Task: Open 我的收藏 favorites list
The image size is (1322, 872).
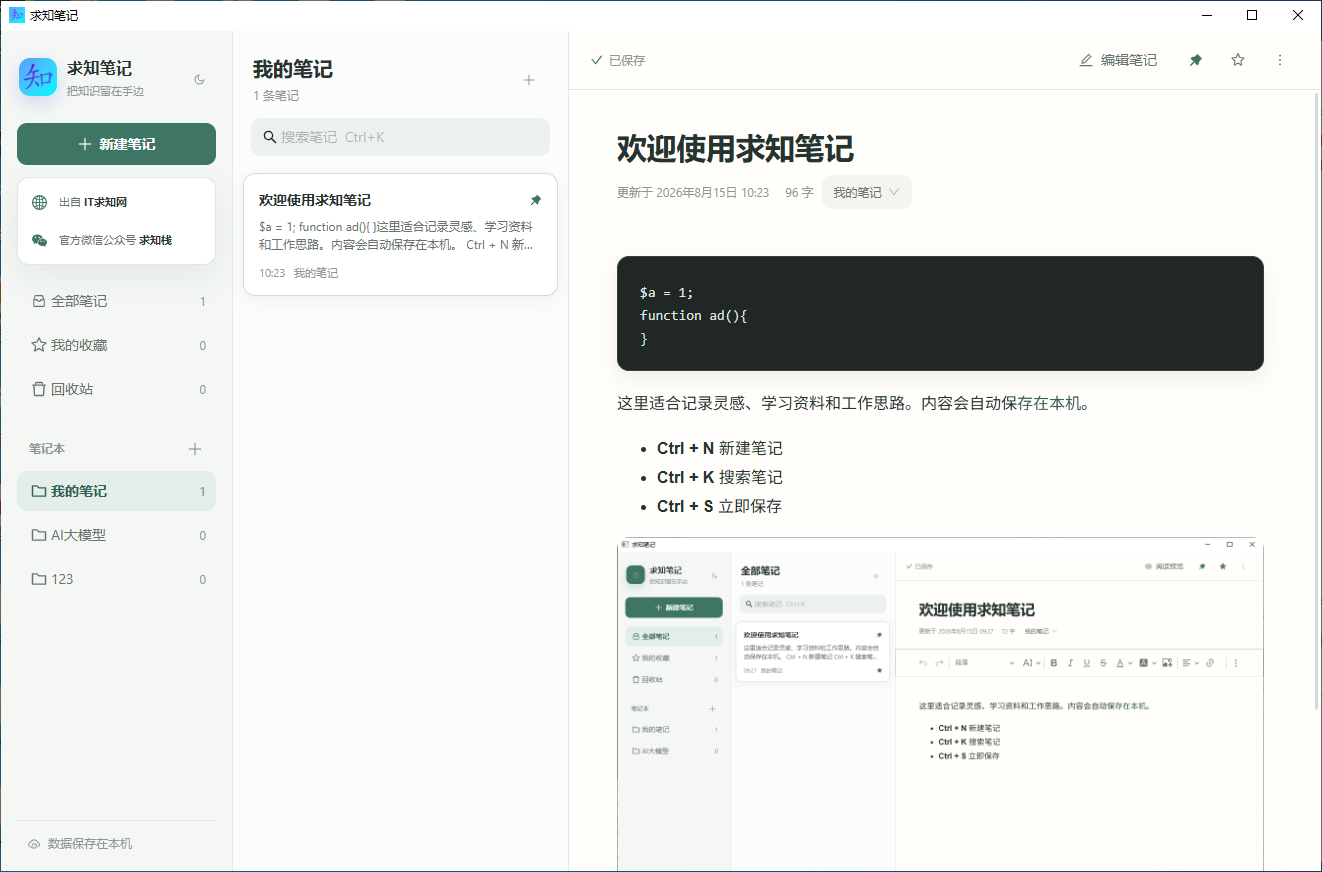Action: click(116, 345)
